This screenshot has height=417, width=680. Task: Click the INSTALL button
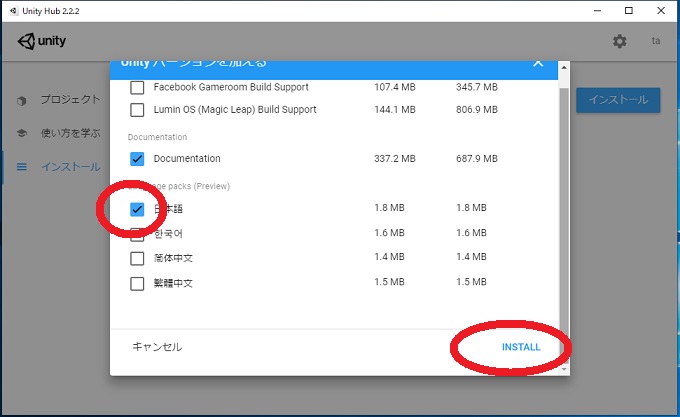[521, 347]
